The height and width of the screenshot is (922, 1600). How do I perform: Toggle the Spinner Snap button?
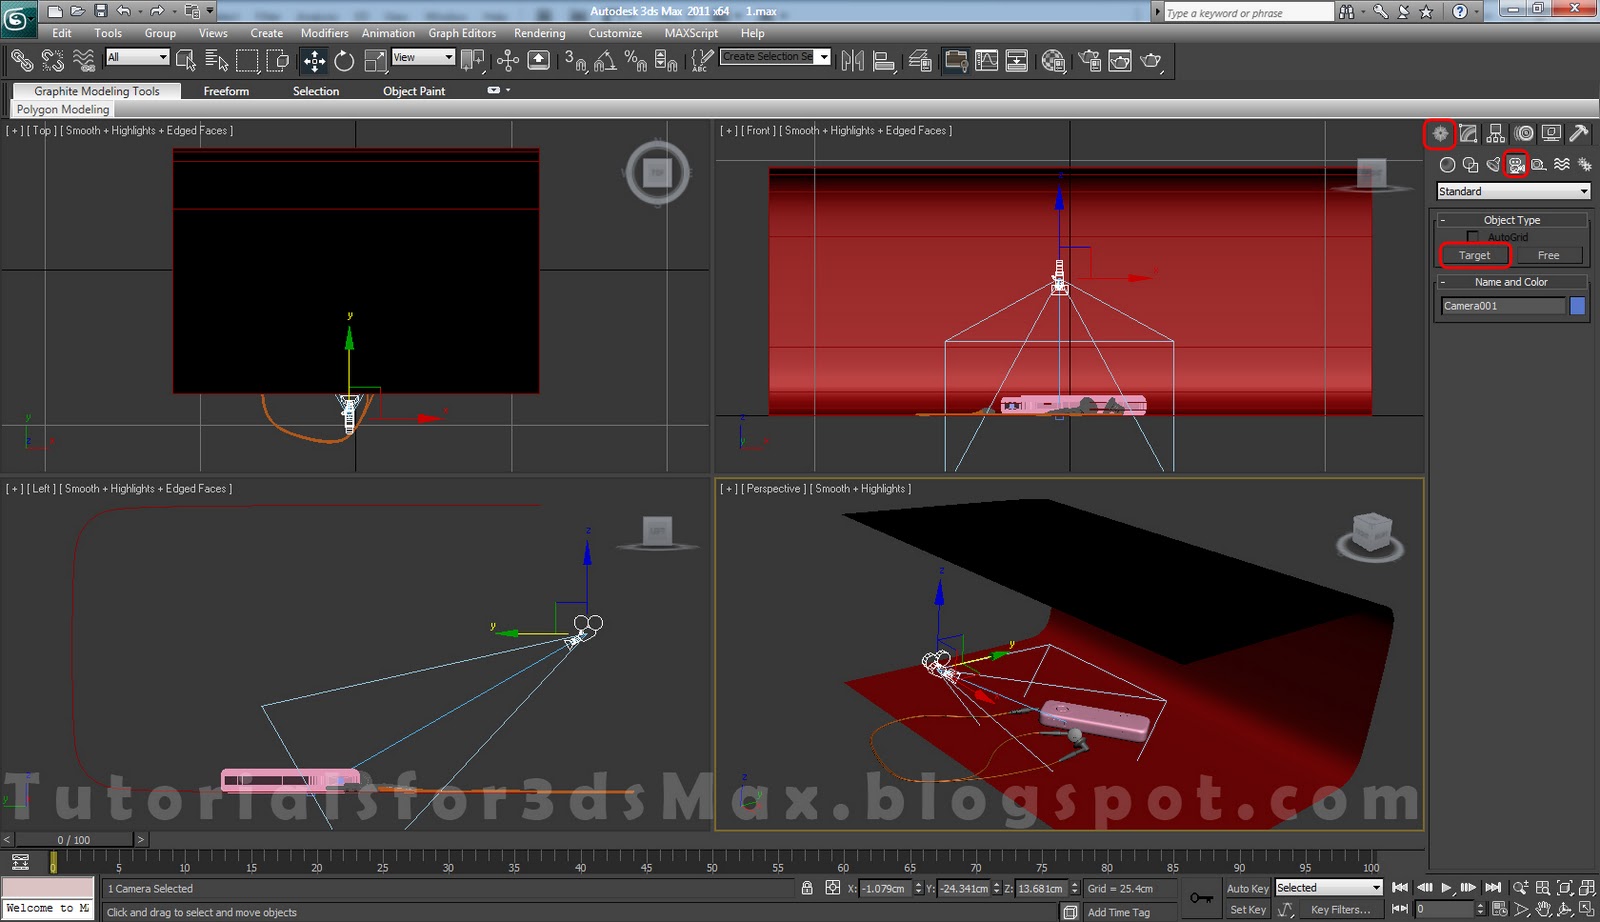pos(666,61)
